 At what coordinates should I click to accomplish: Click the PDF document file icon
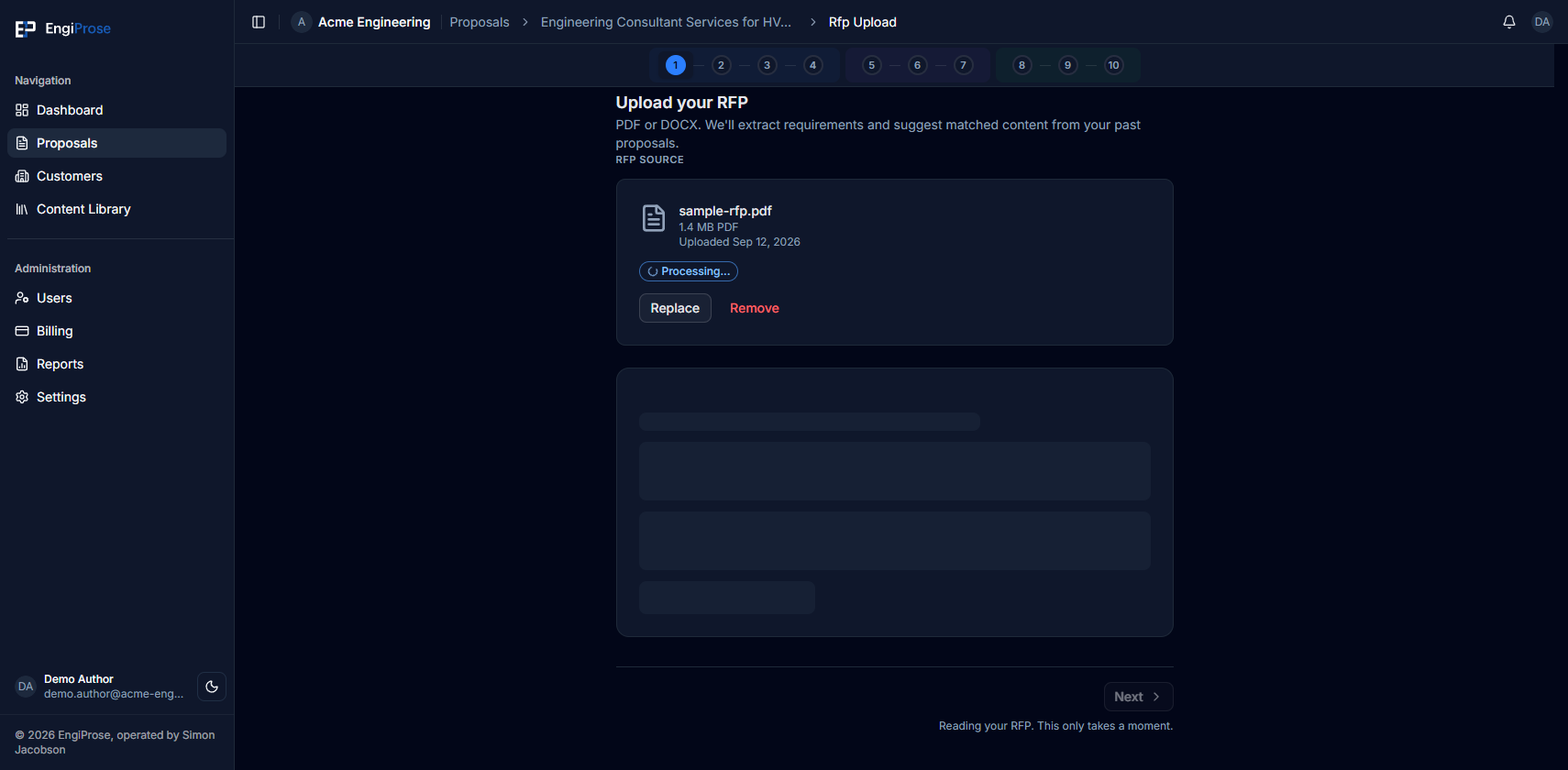tap(653, 219)
